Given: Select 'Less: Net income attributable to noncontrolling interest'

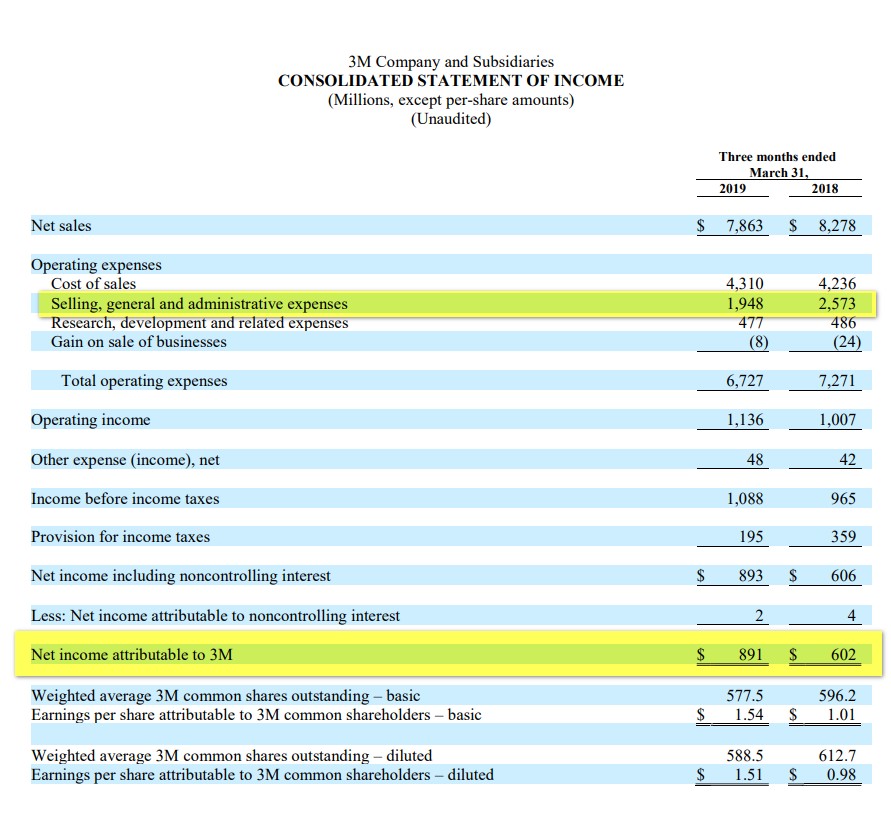Looking at the screenshot, I should tap(215, 616).
